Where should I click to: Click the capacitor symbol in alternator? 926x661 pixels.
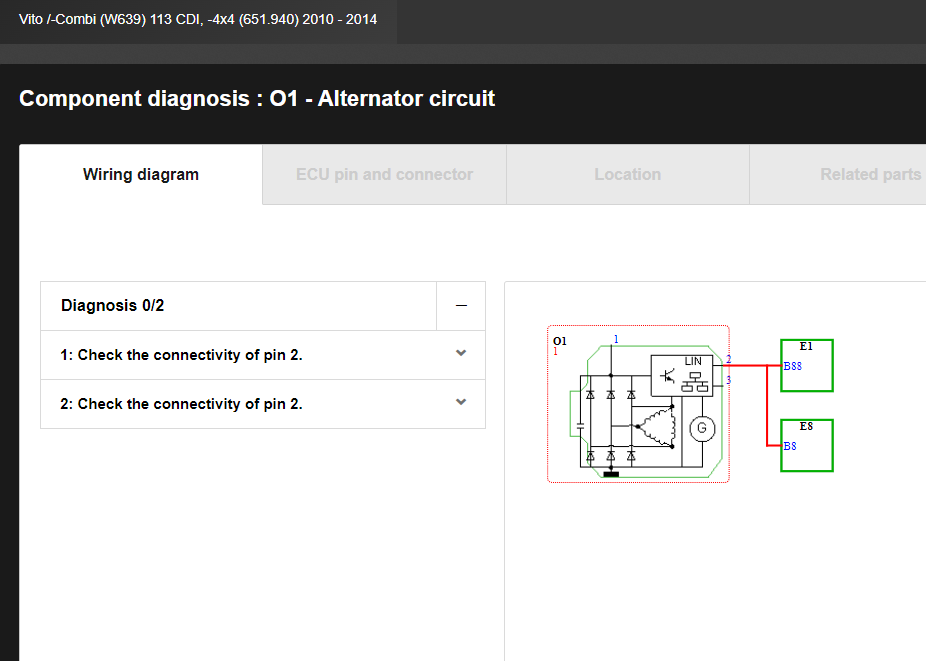coord(581,427)
